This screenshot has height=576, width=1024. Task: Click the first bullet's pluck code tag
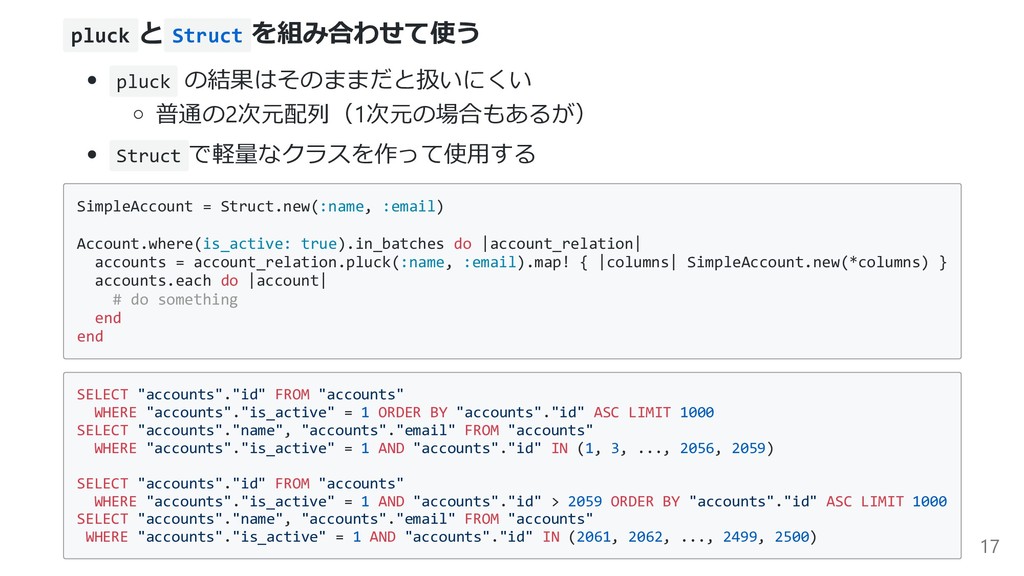tap(143, 82)
